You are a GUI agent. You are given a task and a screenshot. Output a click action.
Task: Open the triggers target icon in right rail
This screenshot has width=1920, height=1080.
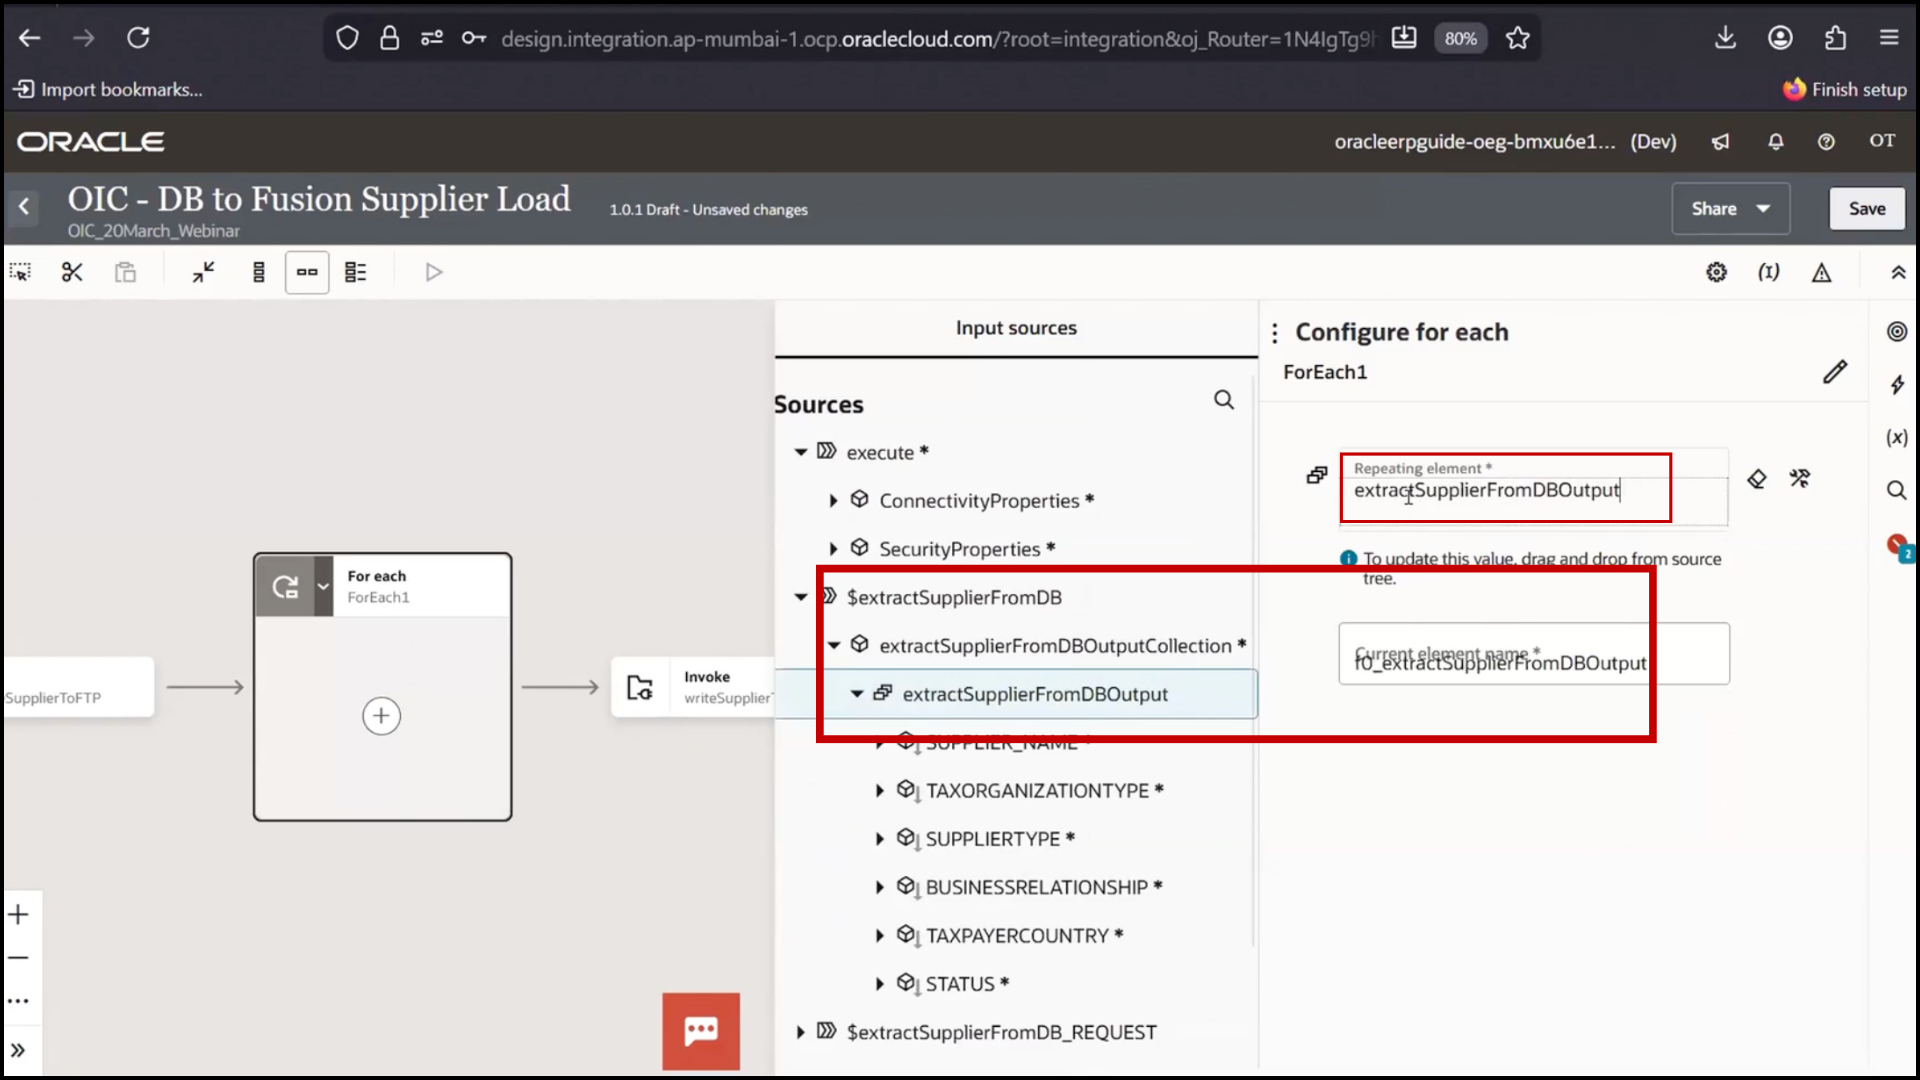click(1897, 332)
